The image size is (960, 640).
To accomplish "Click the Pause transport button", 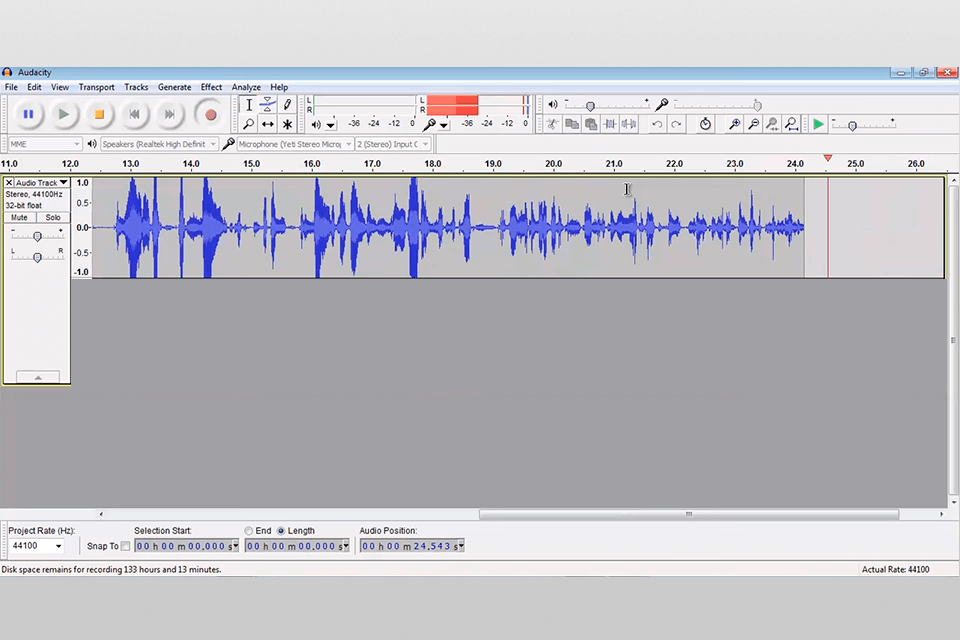I will point(28,114).
